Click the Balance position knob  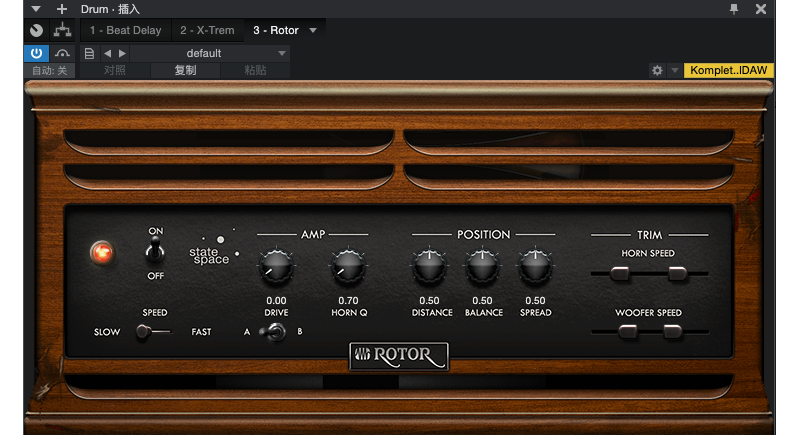(482, 266)
